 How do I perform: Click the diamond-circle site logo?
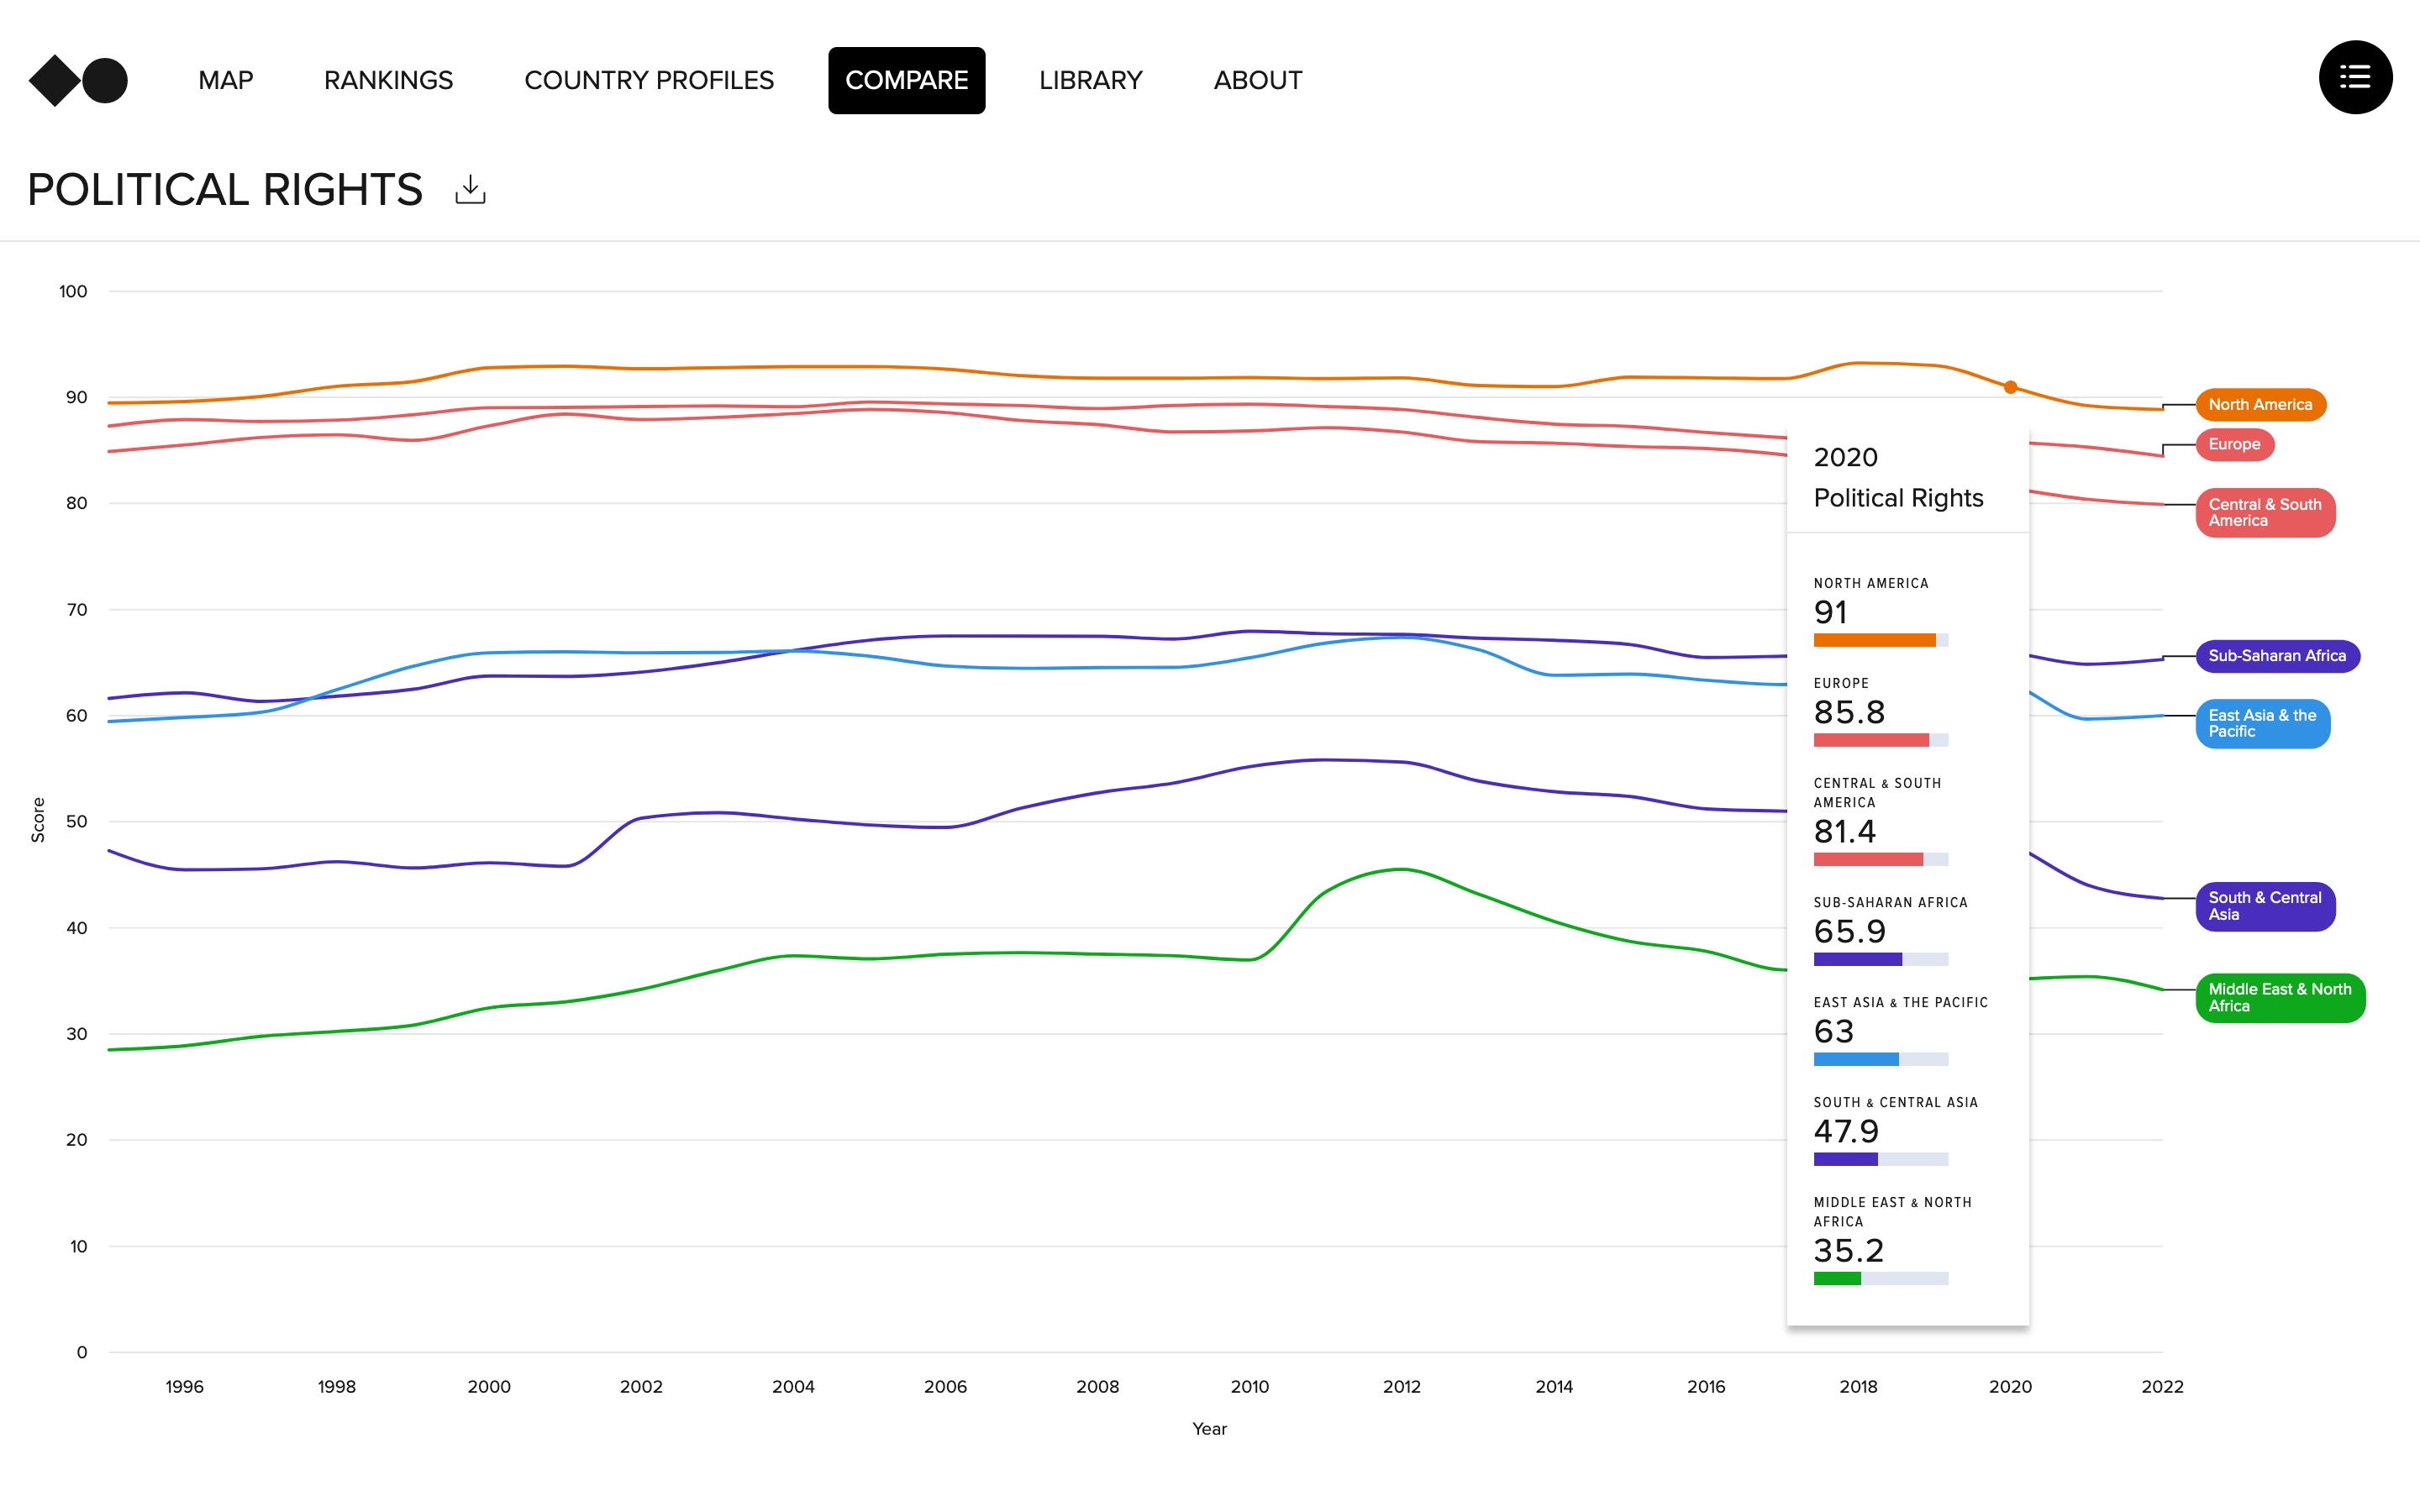coord(77,80)
